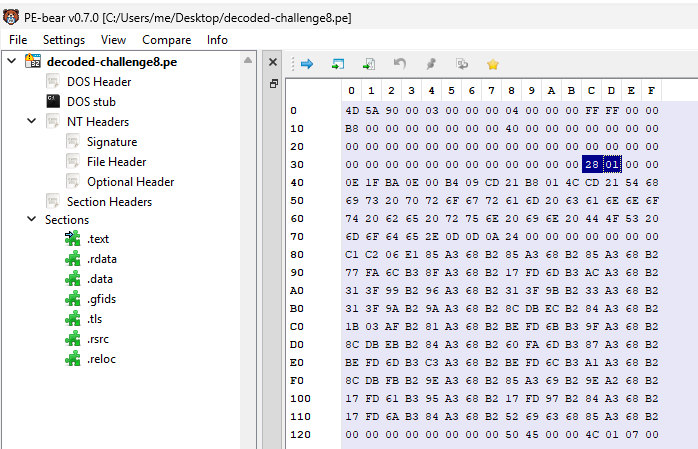Click the yellow star toolbar icon

492,64
